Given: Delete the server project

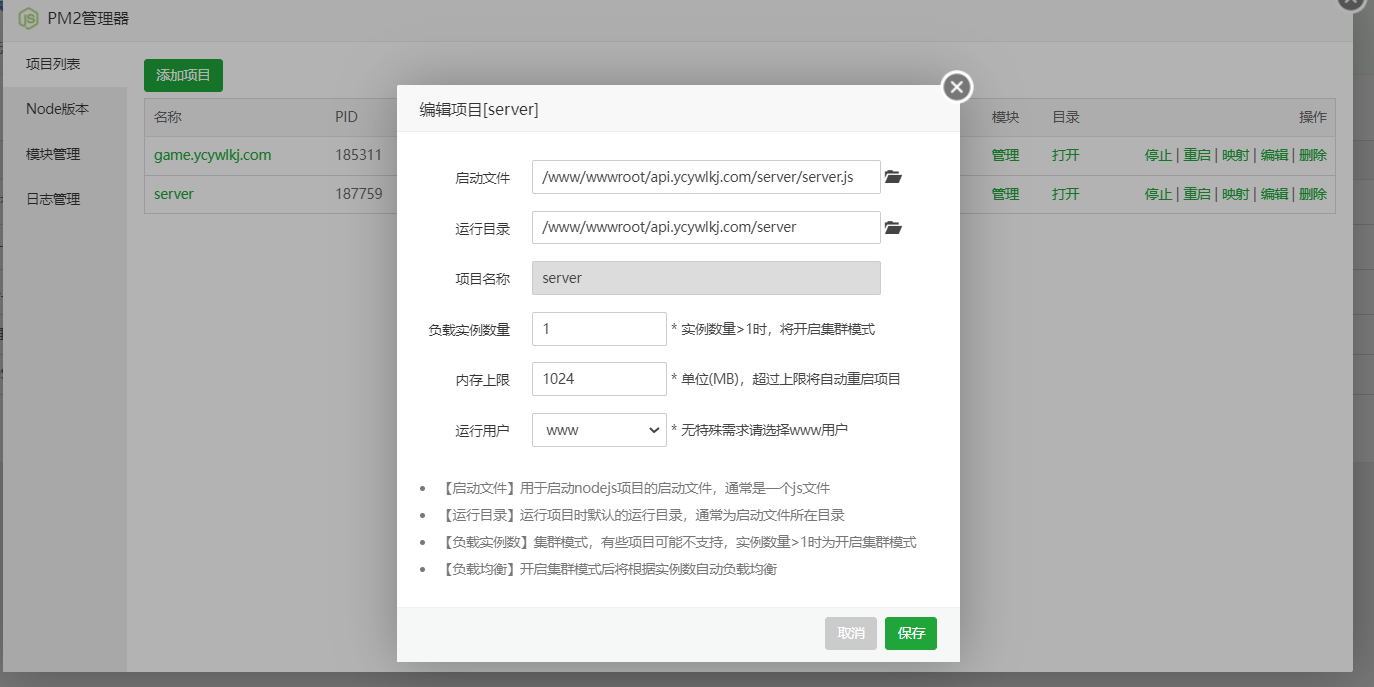Looking at the screenshot, I should [1312, 194].
